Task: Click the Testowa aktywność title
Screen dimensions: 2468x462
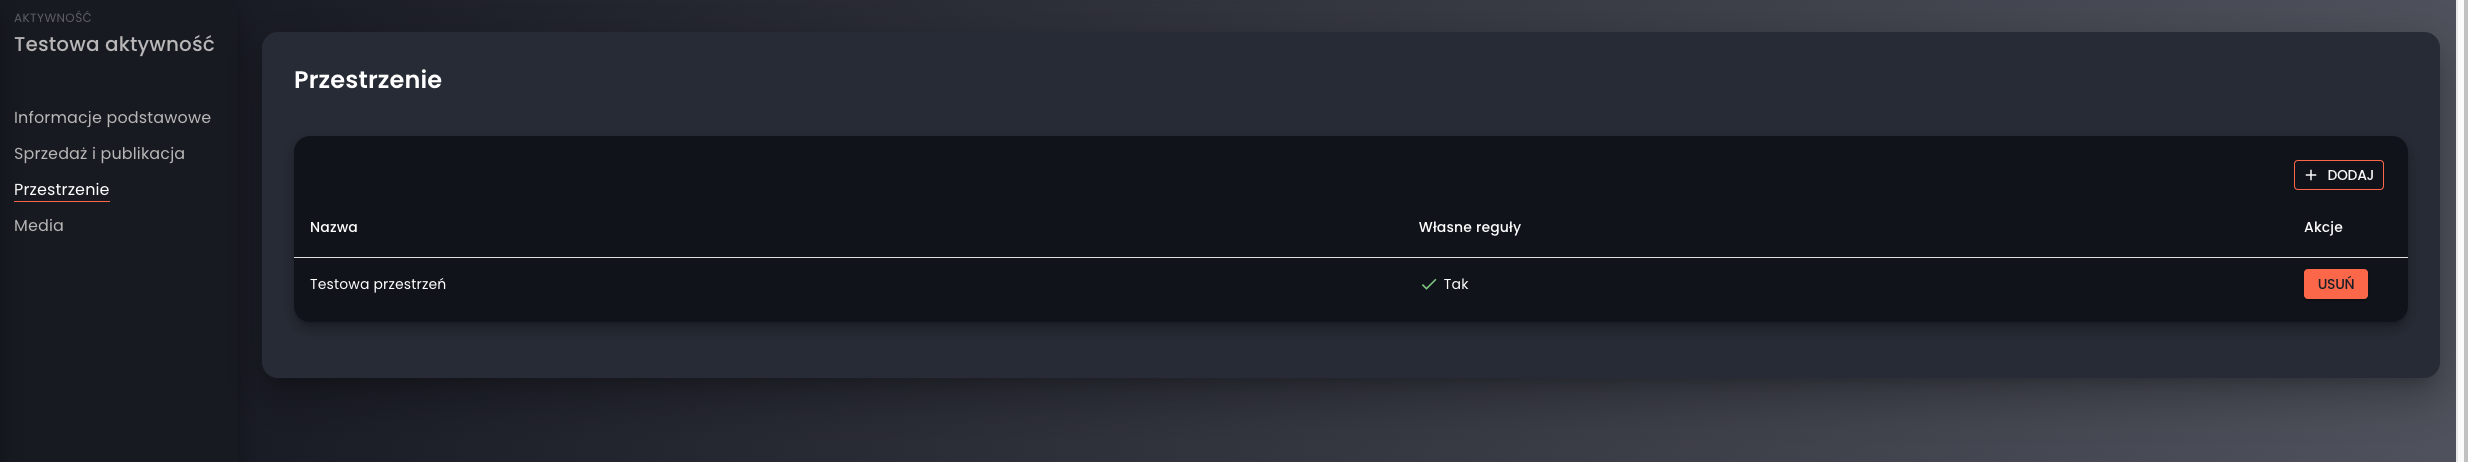Action: pos(114,44)
